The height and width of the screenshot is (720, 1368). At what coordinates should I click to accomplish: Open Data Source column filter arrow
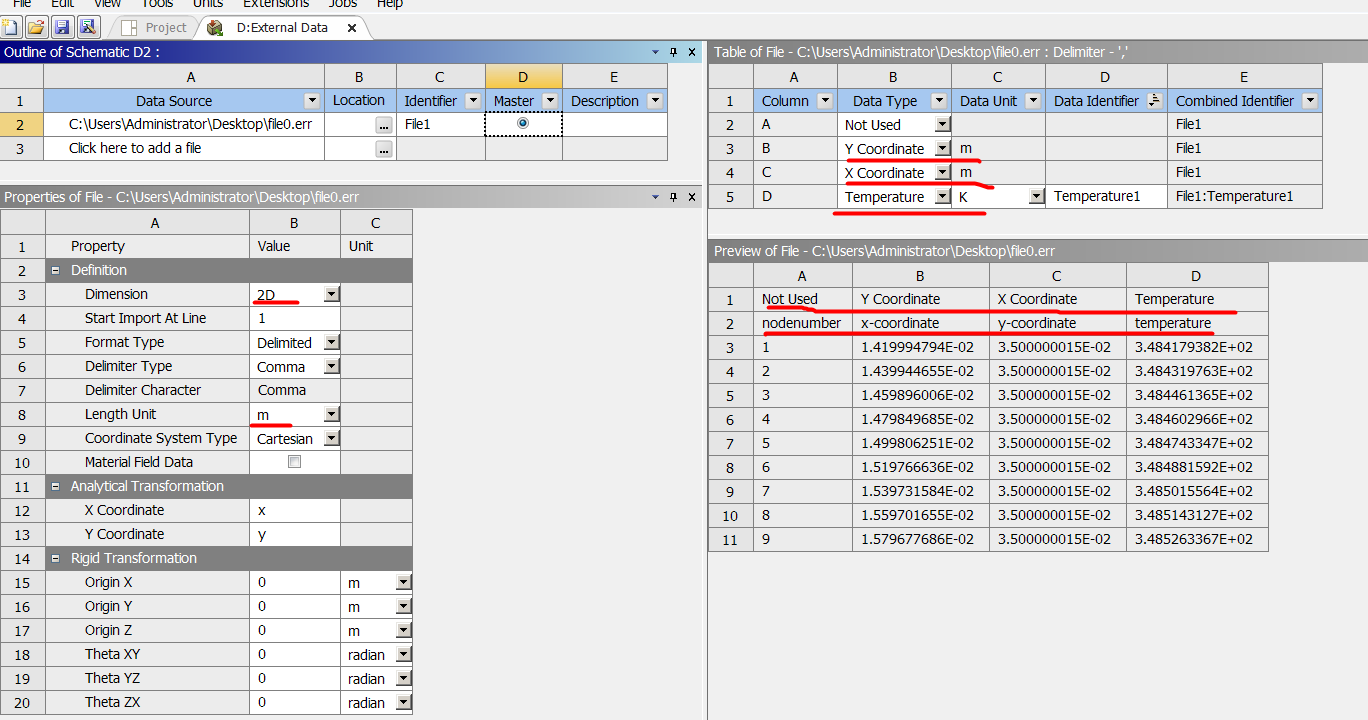(311, 101)
